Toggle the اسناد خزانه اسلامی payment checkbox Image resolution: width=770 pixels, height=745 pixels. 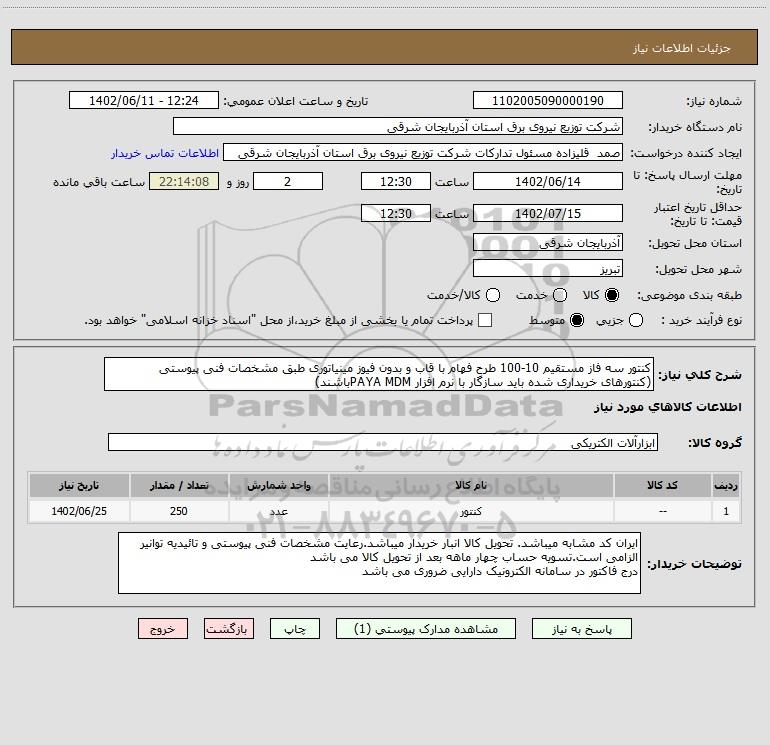pos(485,320)
